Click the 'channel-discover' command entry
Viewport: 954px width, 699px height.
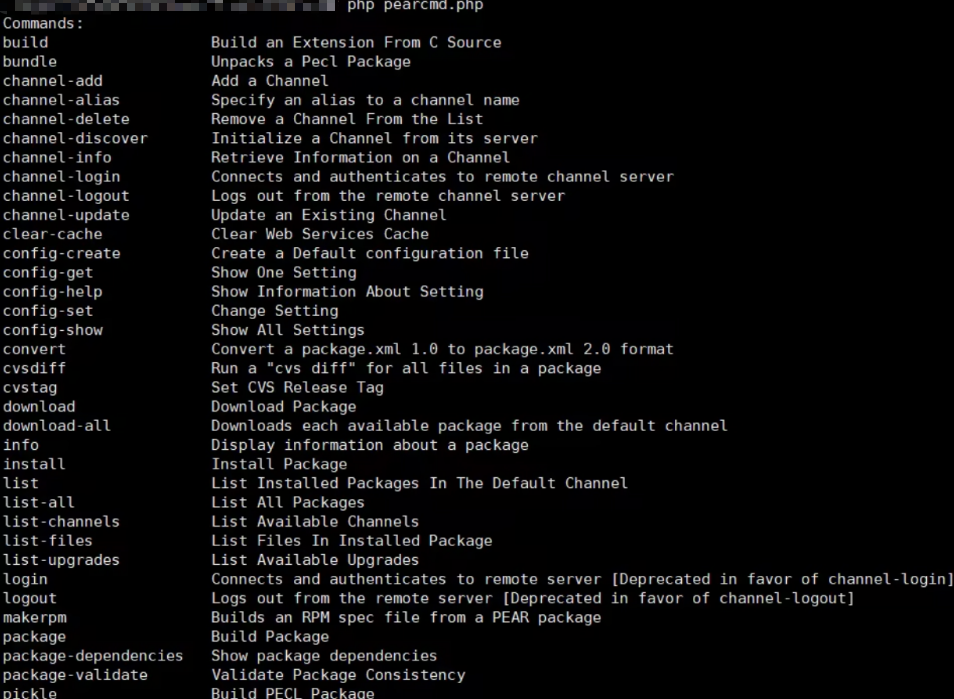[x=75, y=139]
